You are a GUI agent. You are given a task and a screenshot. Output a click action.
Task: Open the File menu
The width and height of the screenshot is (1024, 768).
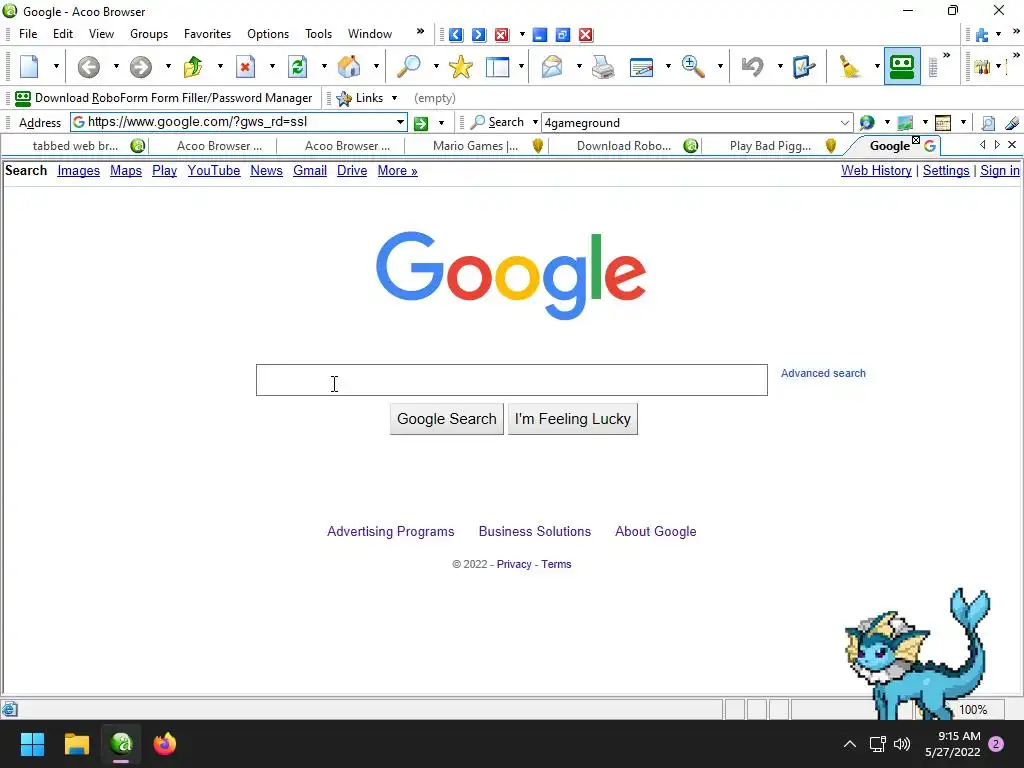point(28,34)
